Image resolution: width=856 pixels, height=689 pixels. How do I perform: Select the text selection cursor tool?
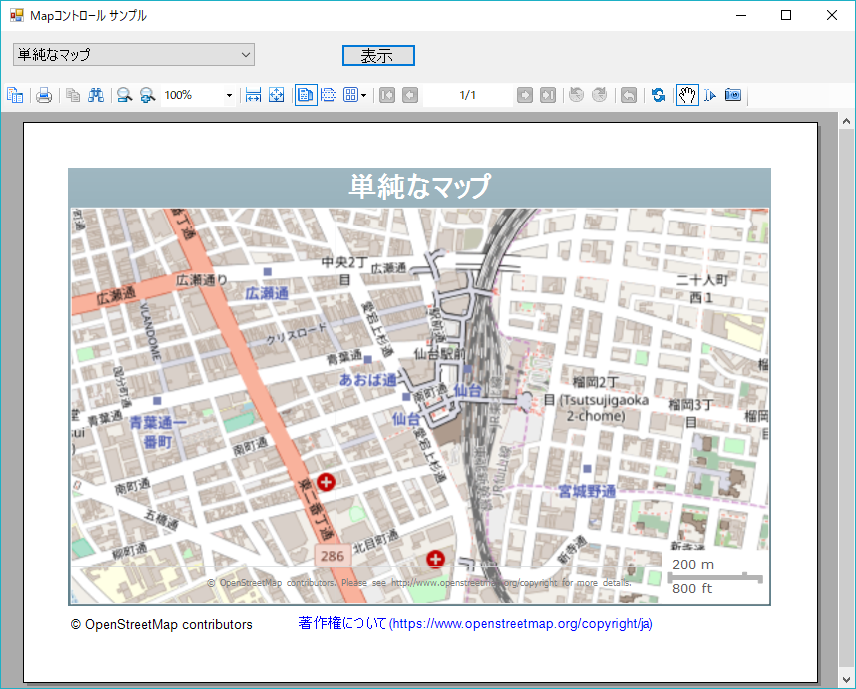click(710, 95)
